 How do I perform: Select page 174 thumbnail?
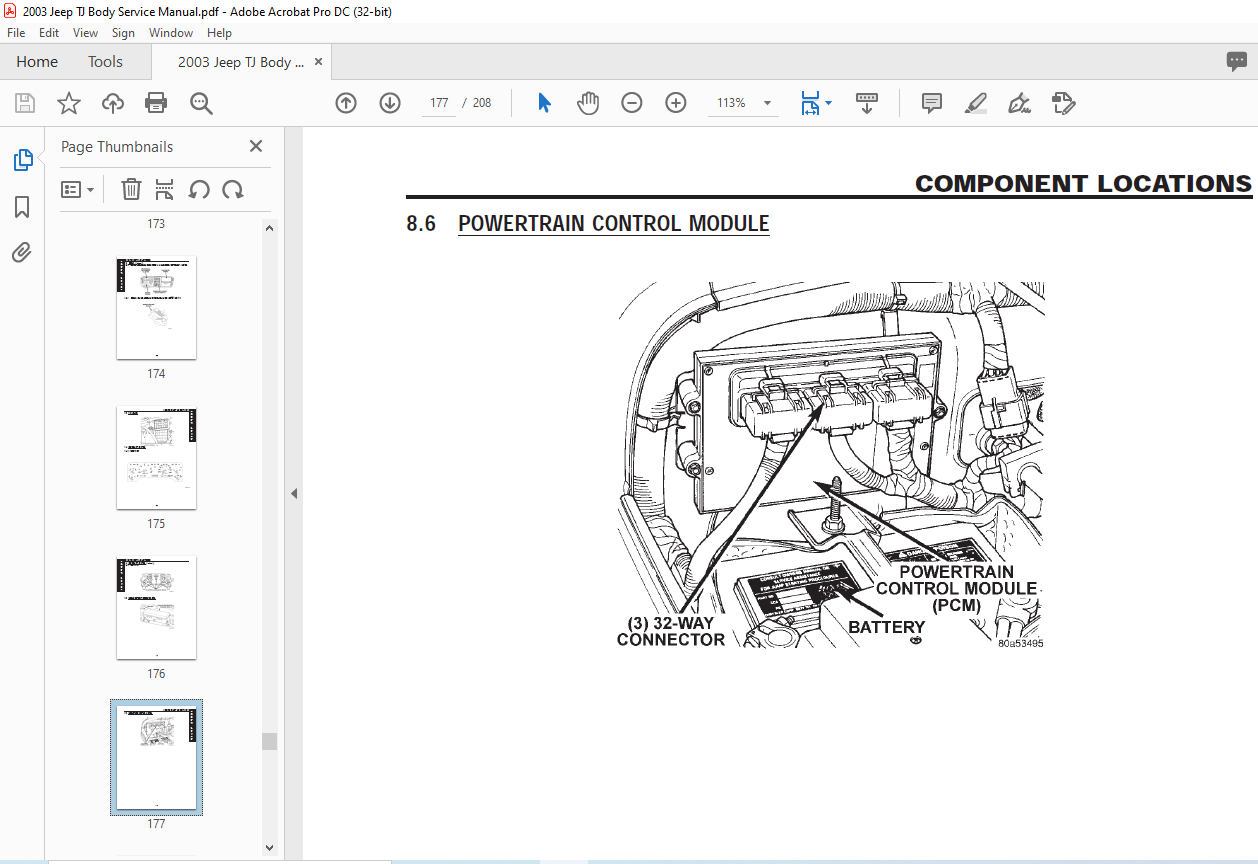point(156,308)
